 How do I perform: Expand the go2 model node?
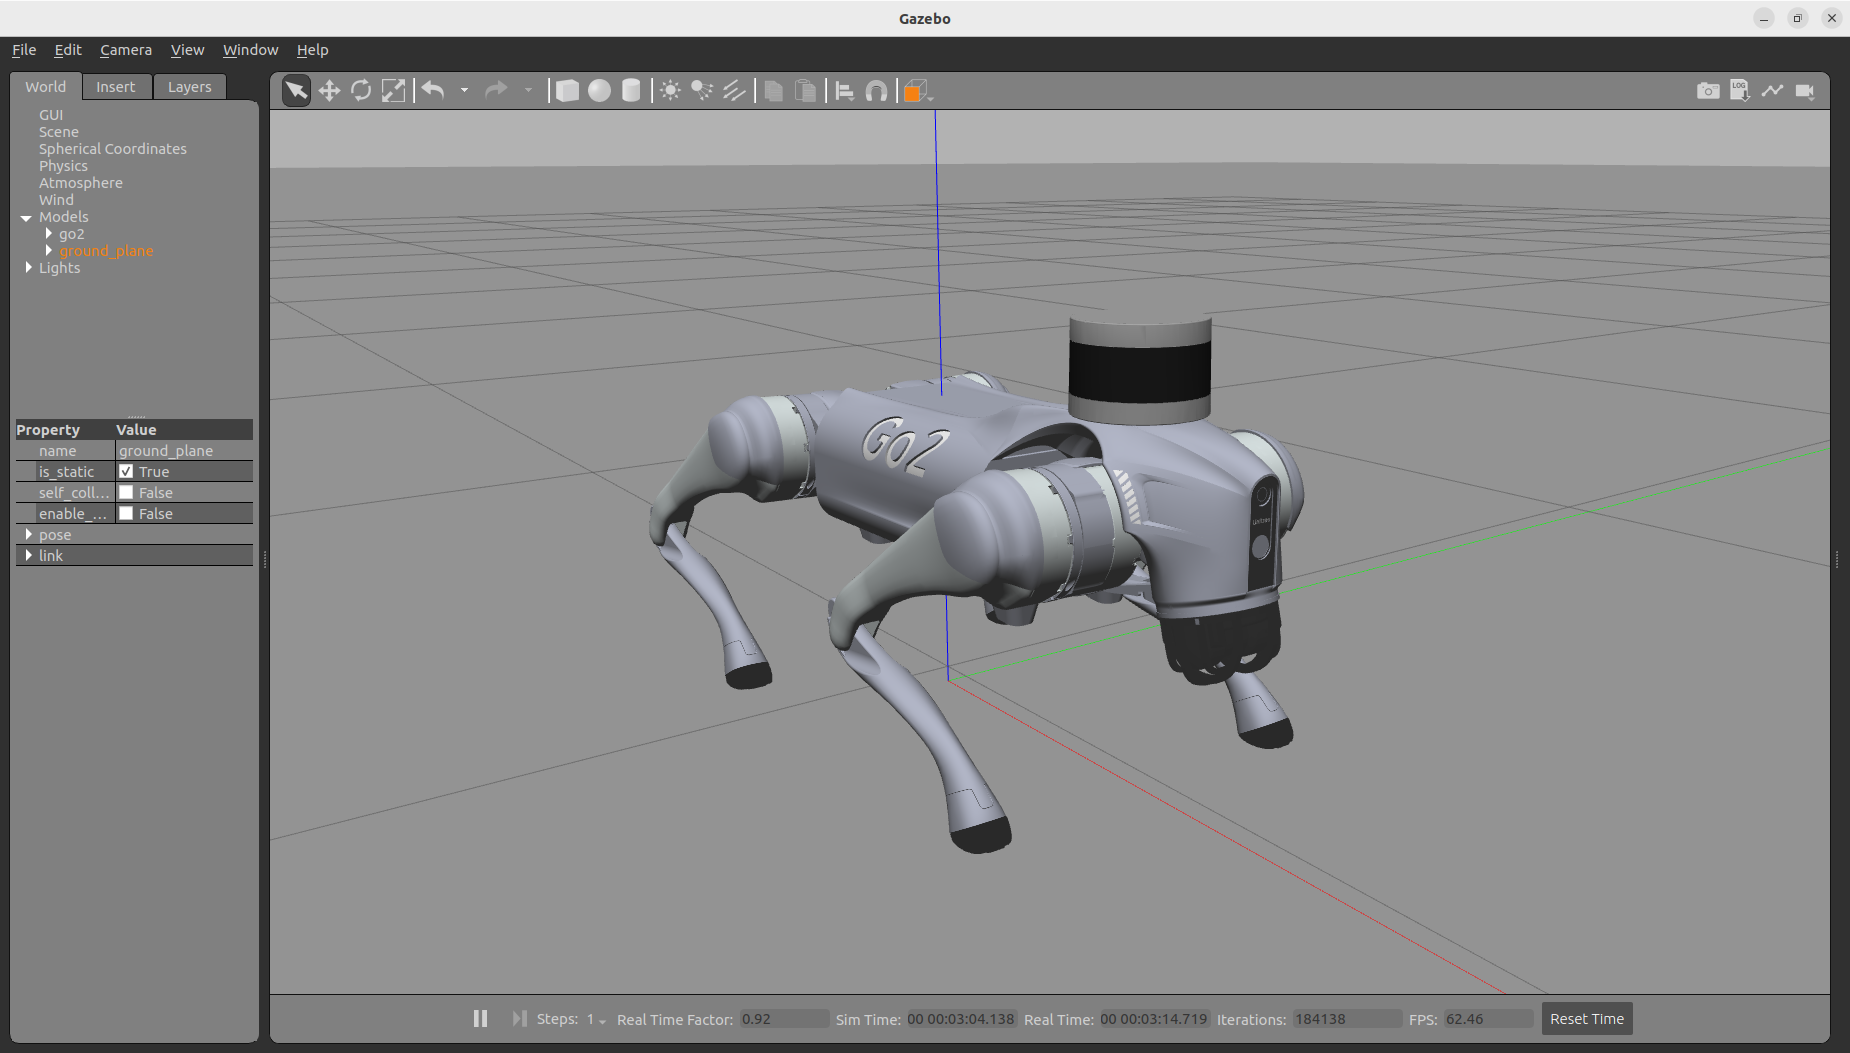tap(48, 233)
